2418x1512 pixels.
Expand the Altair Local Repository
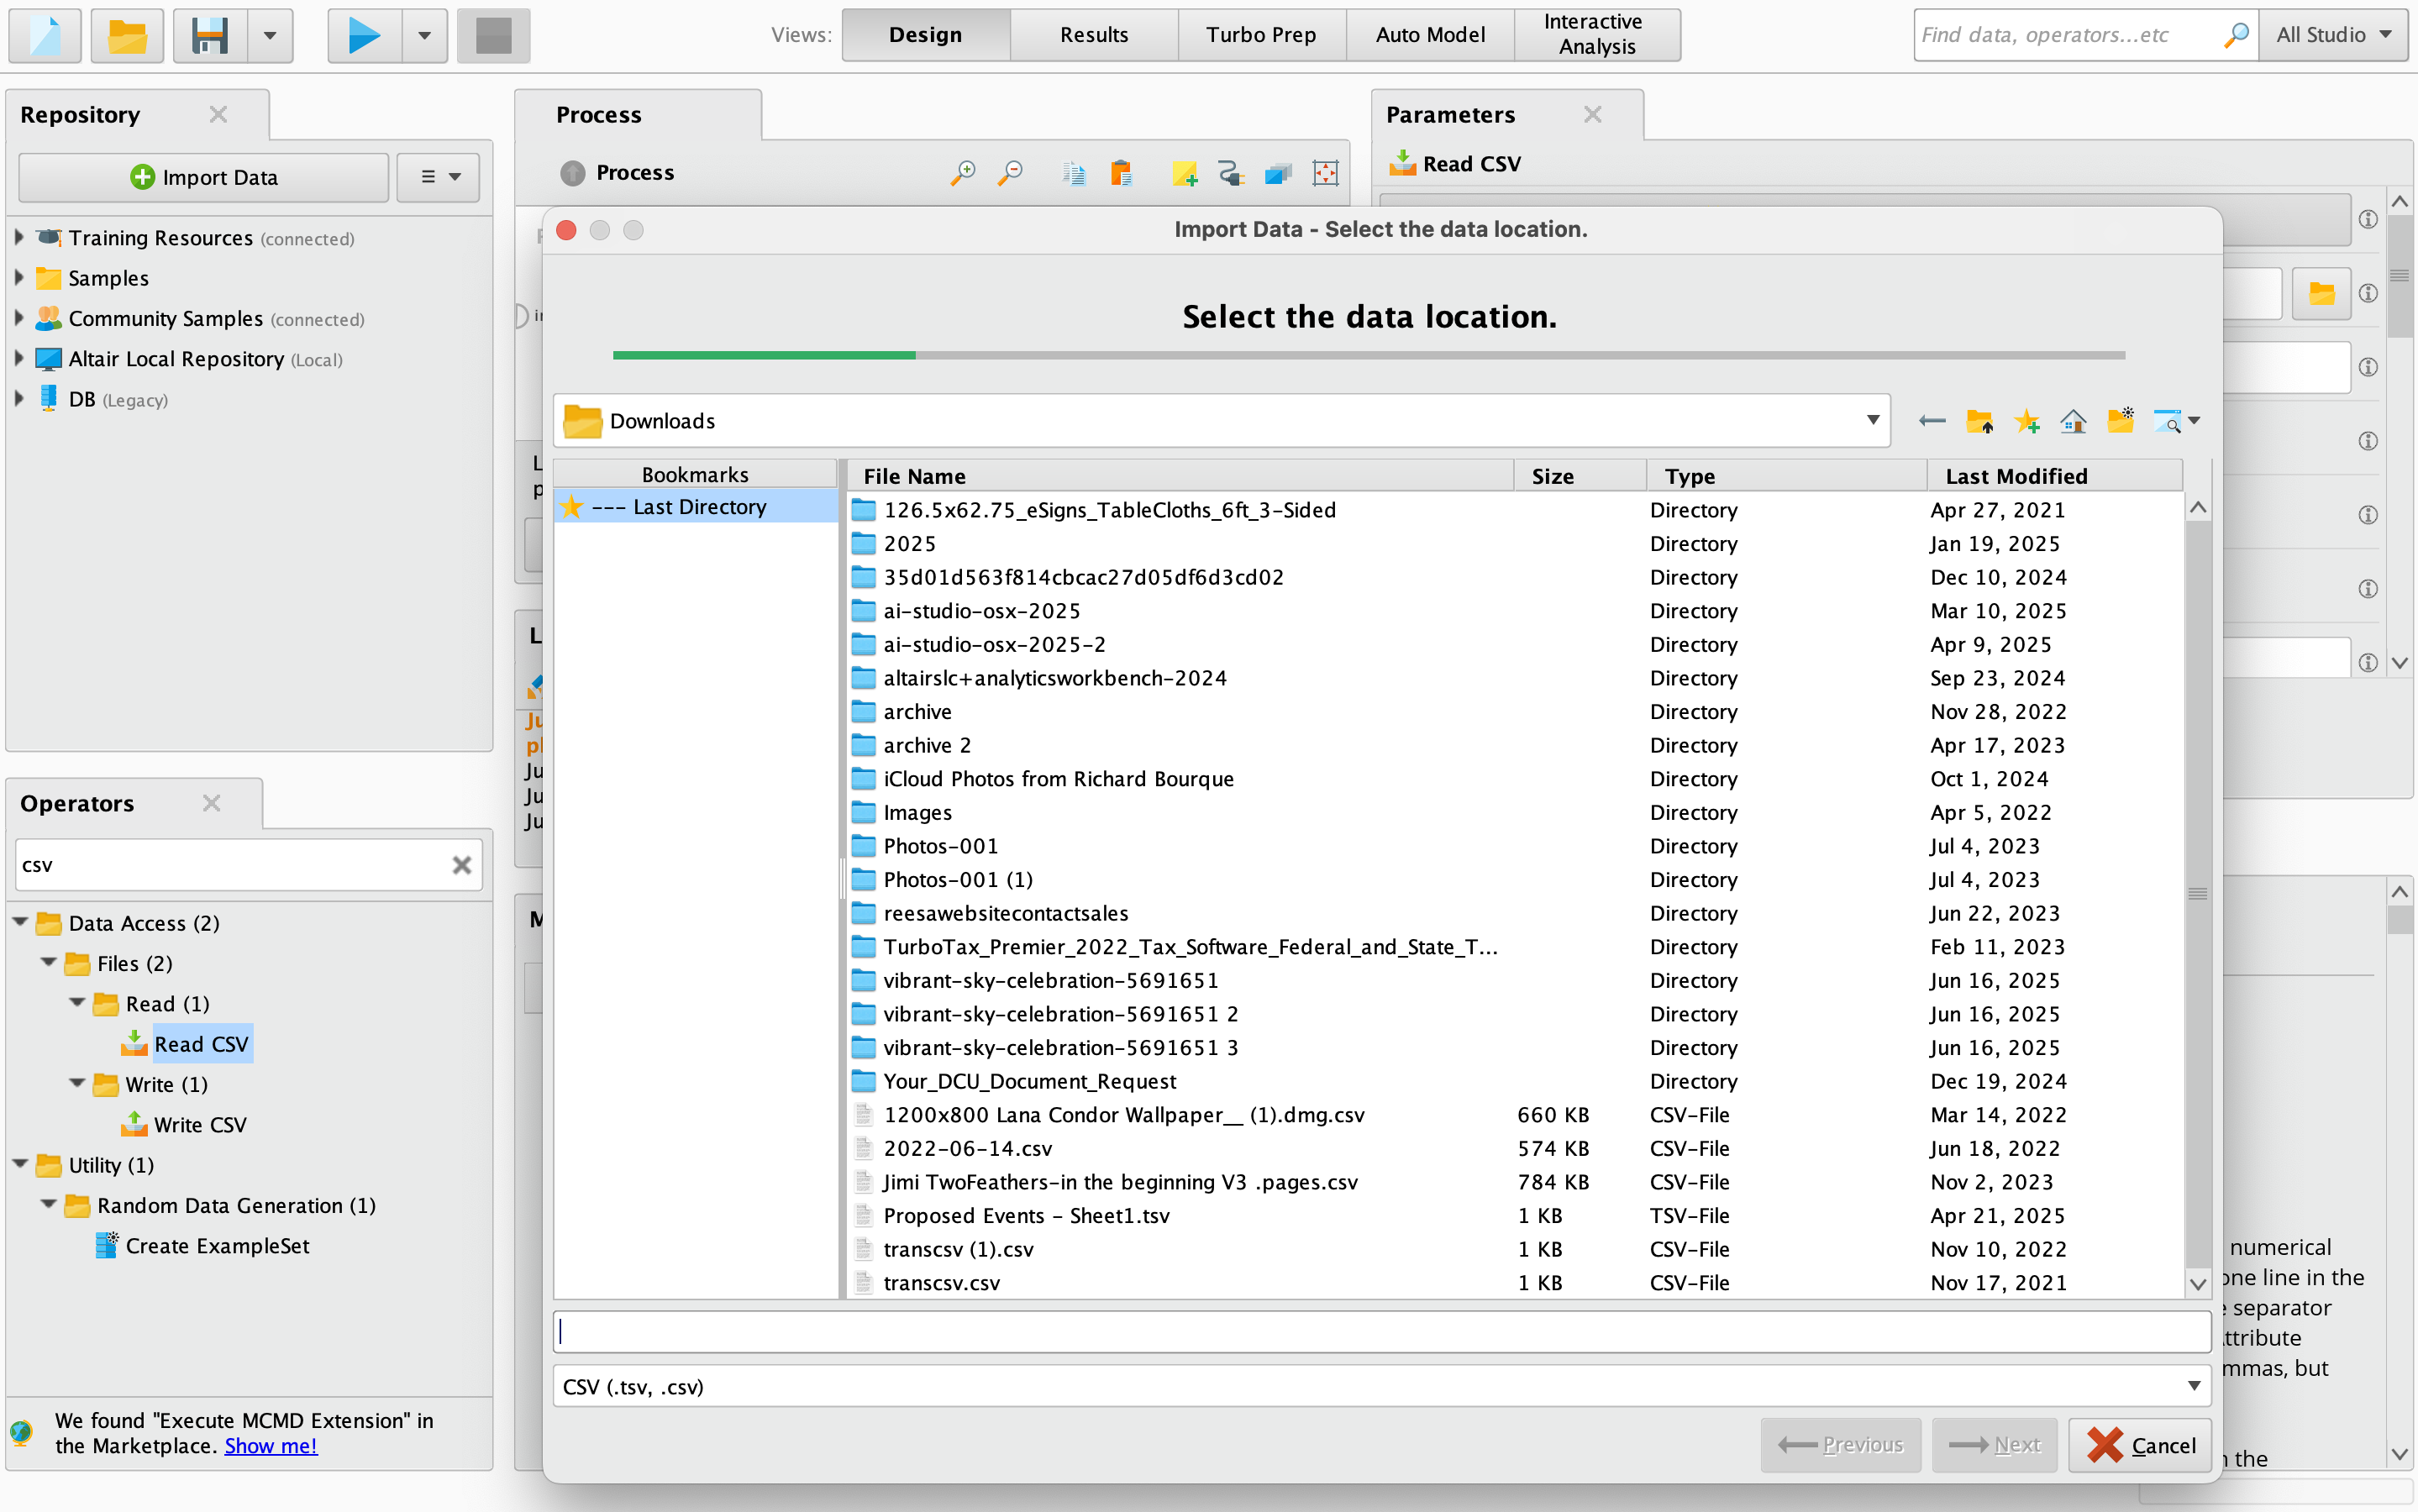pyautogui.click(x=19, y=358)
